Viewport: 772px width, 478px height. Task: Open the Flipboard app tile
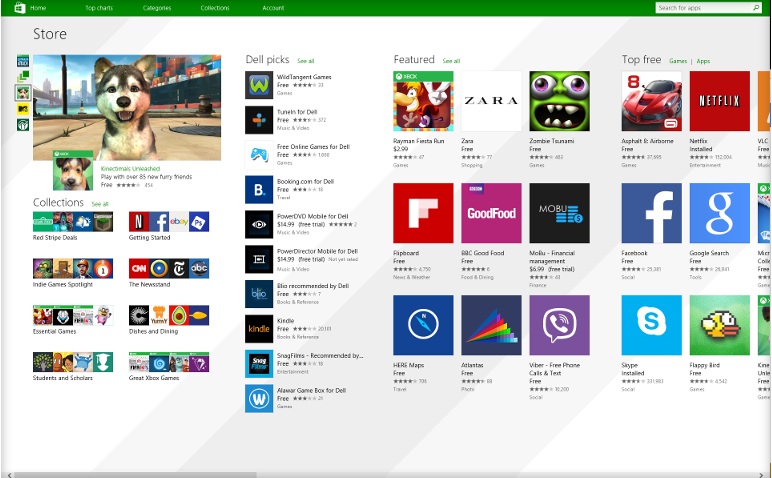(423, 213)
